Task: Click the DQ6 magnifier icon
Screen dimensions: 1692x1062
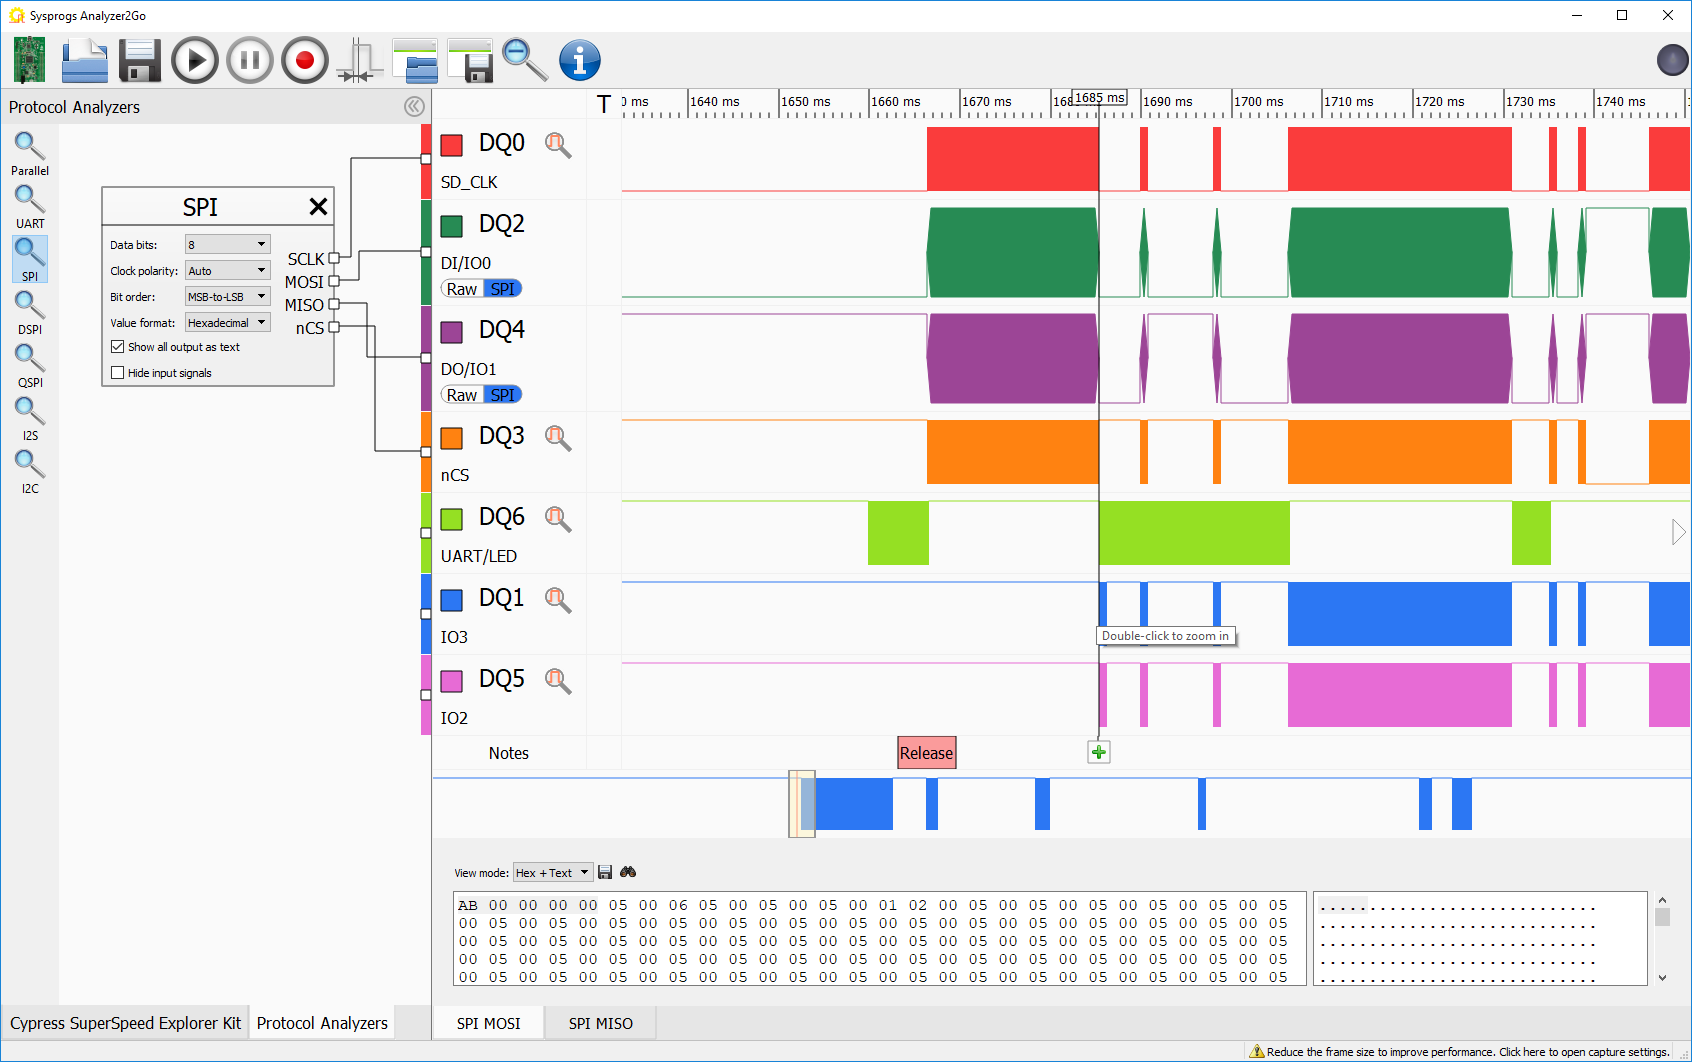Action: [x=558, y=519]
